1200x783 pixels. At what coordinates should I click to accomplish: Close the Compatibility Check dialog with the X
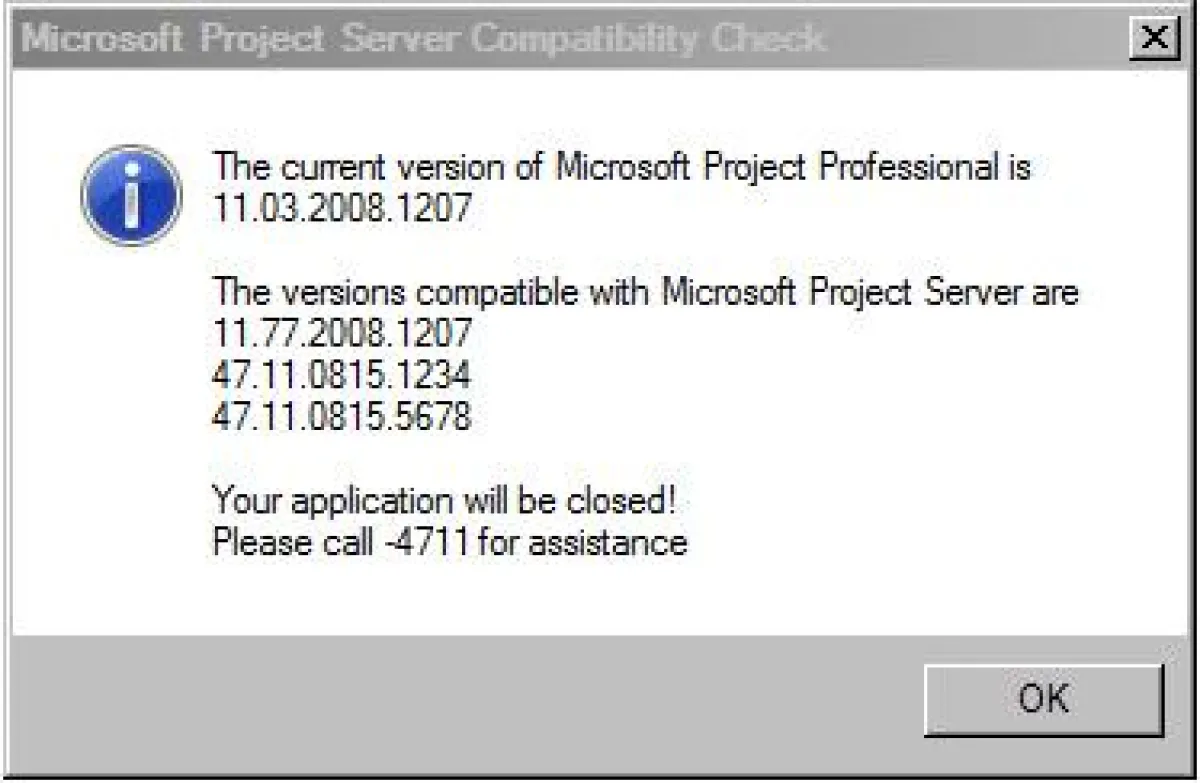point(1155,37)
